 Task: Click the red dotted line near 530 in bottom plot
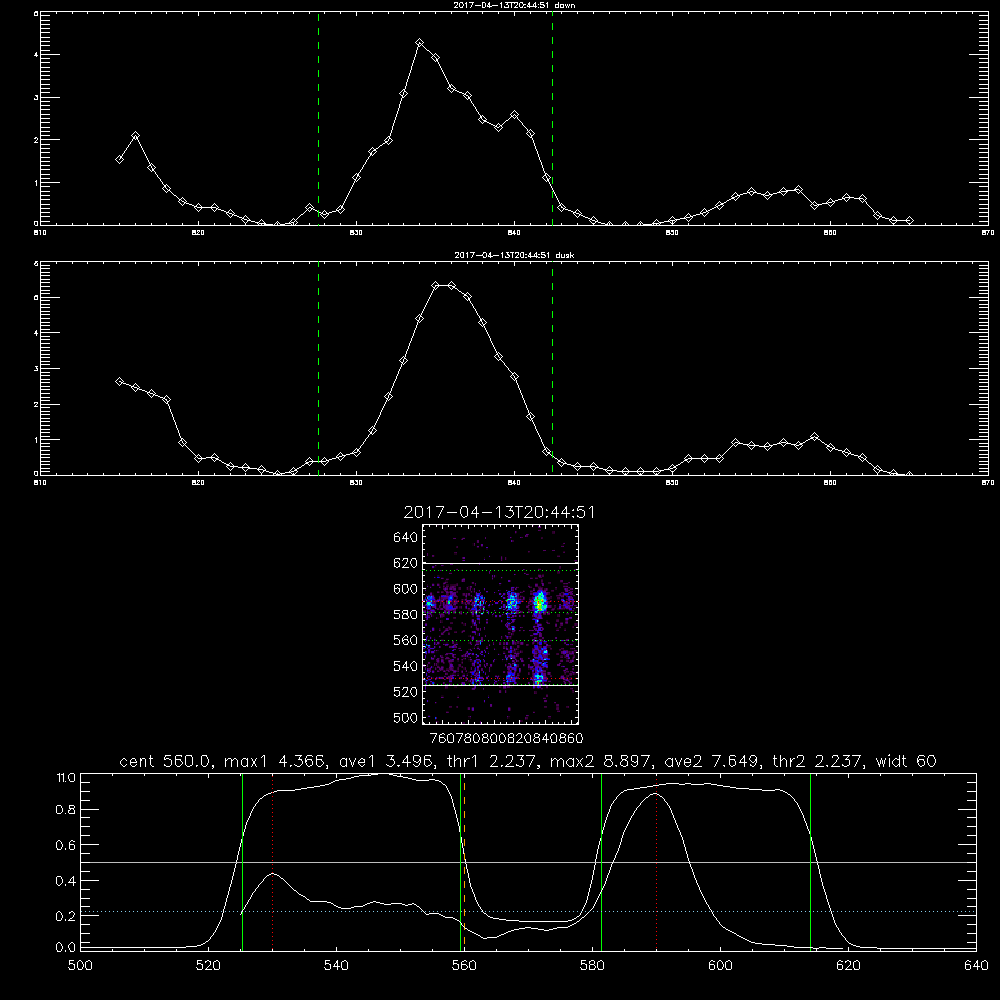272,861
